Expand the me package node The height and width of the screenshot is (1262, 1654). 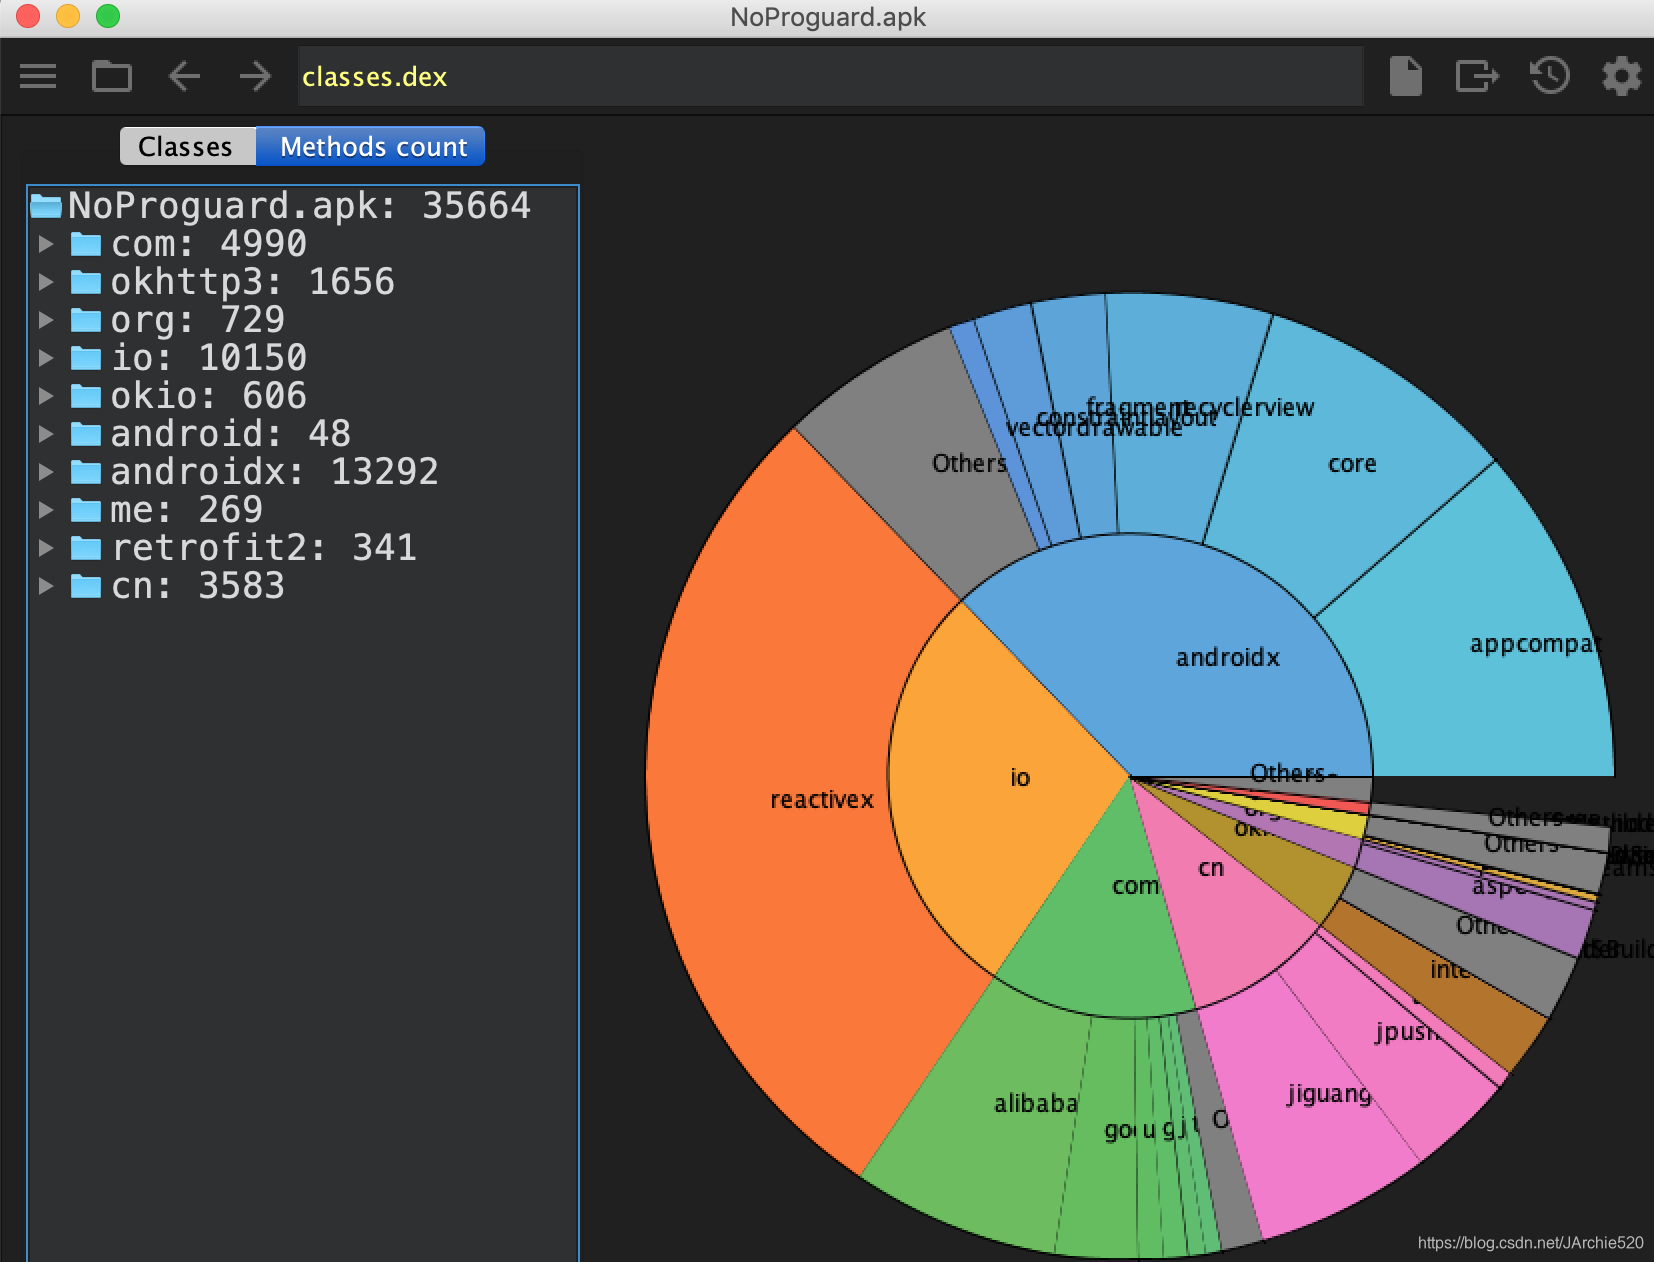45,510
